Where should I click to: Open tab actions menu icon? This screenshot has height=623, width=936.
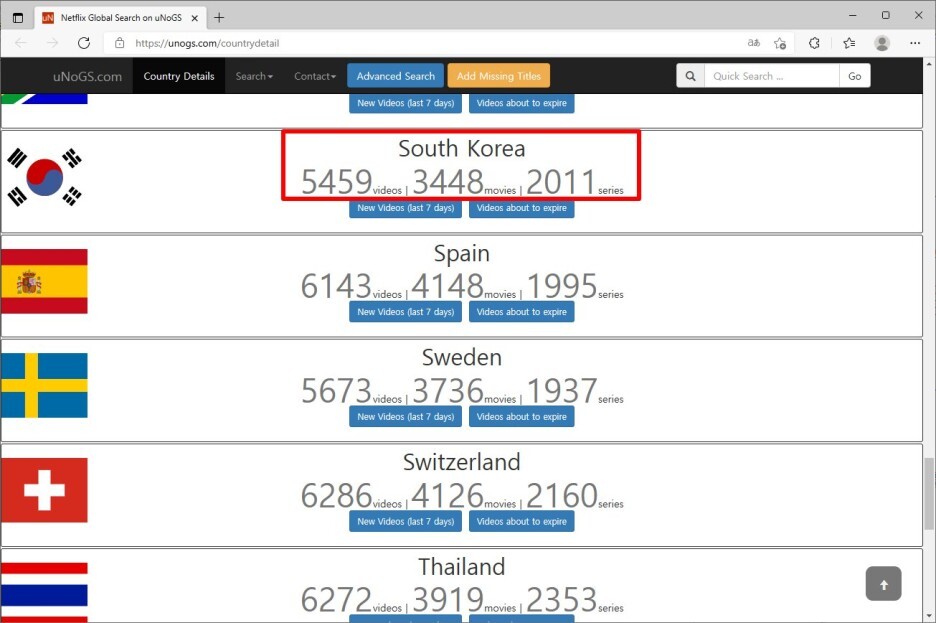point(18,18)
